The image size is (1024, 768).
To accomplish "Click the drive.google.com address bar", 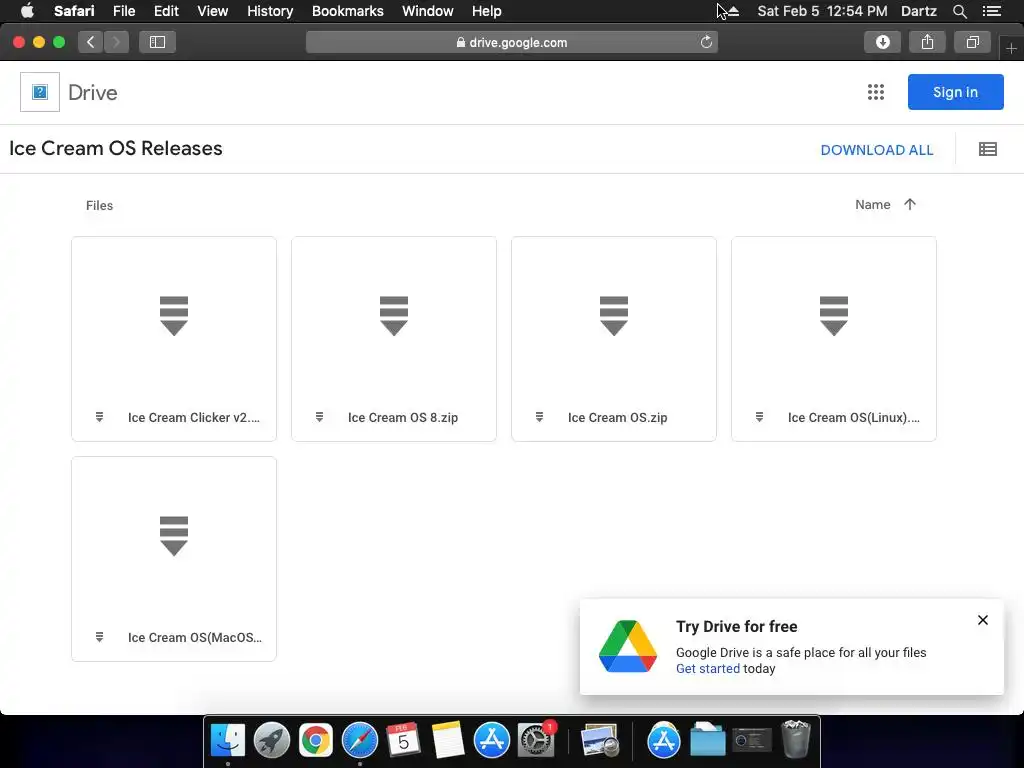I will [512, 42].
